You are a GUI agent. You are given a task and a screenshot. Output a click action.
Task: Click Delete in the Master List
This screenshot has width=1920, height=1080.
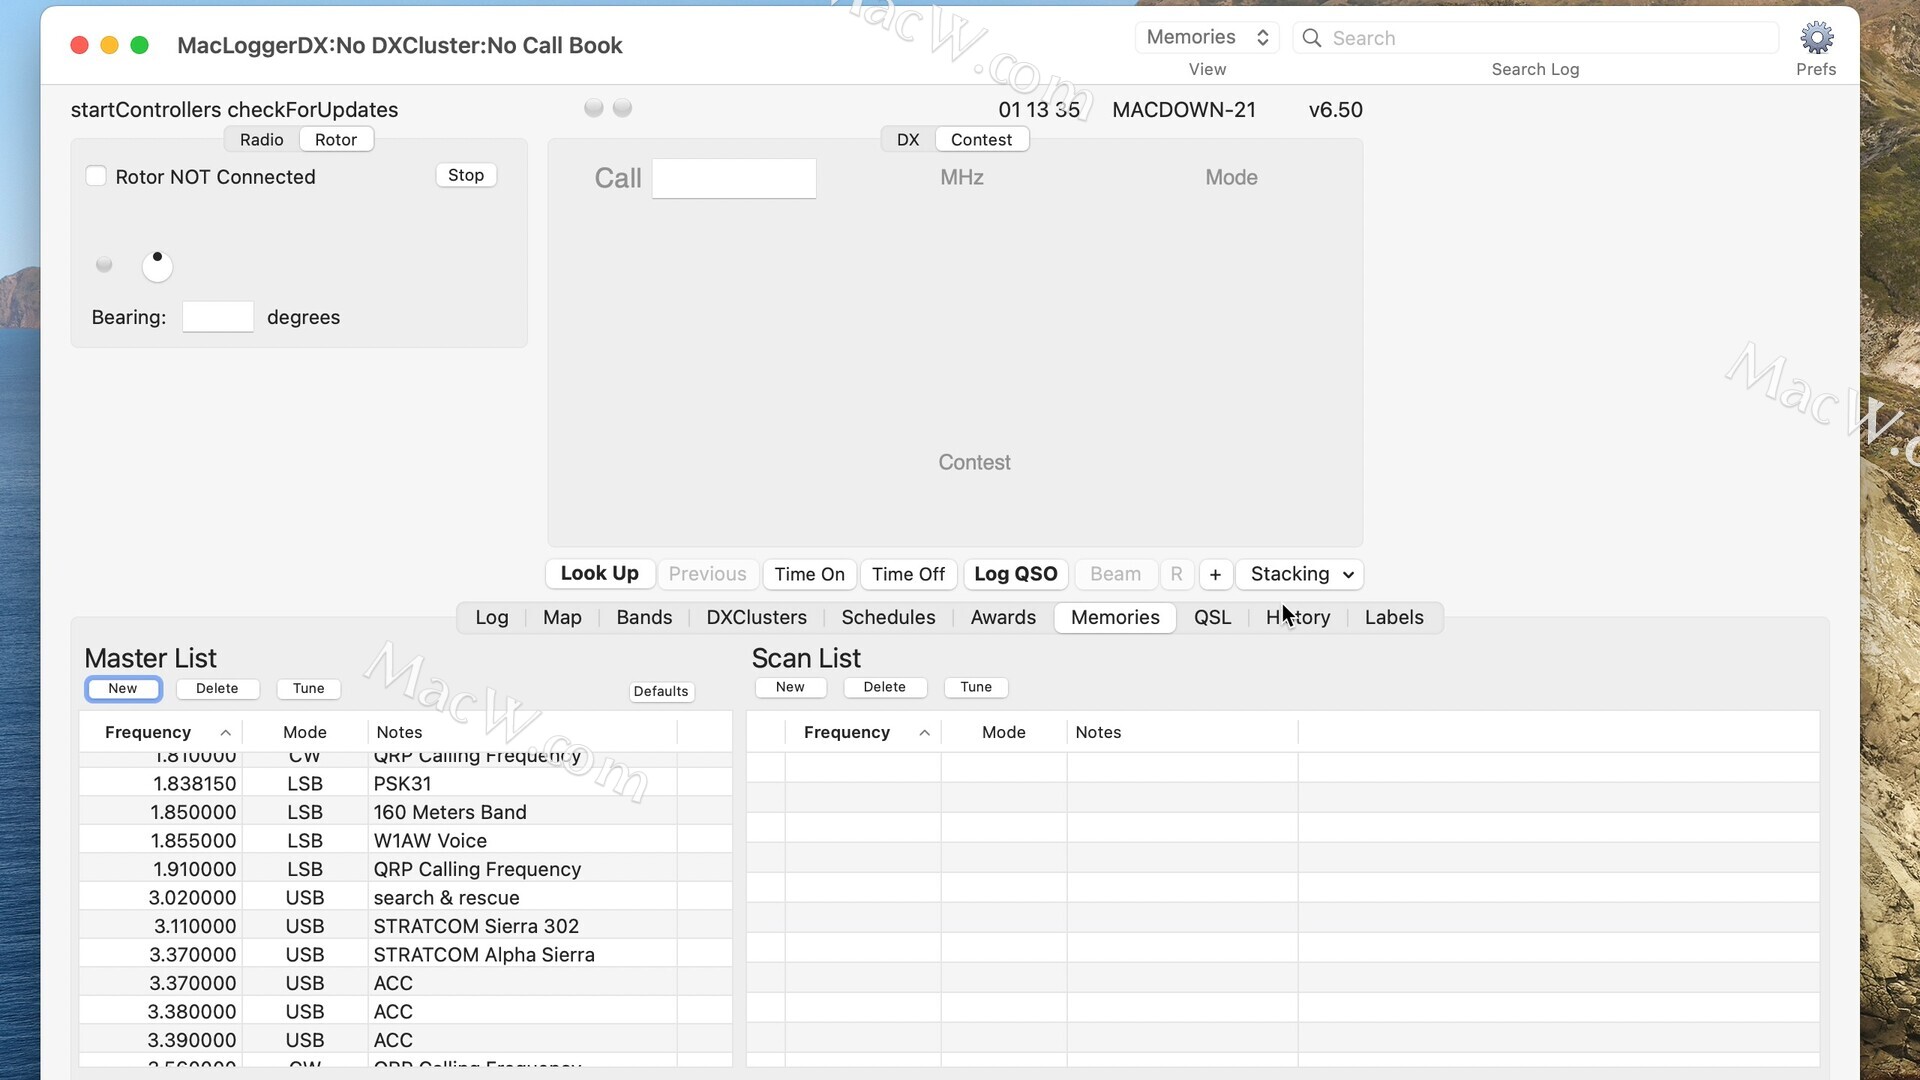pos(217,688)
